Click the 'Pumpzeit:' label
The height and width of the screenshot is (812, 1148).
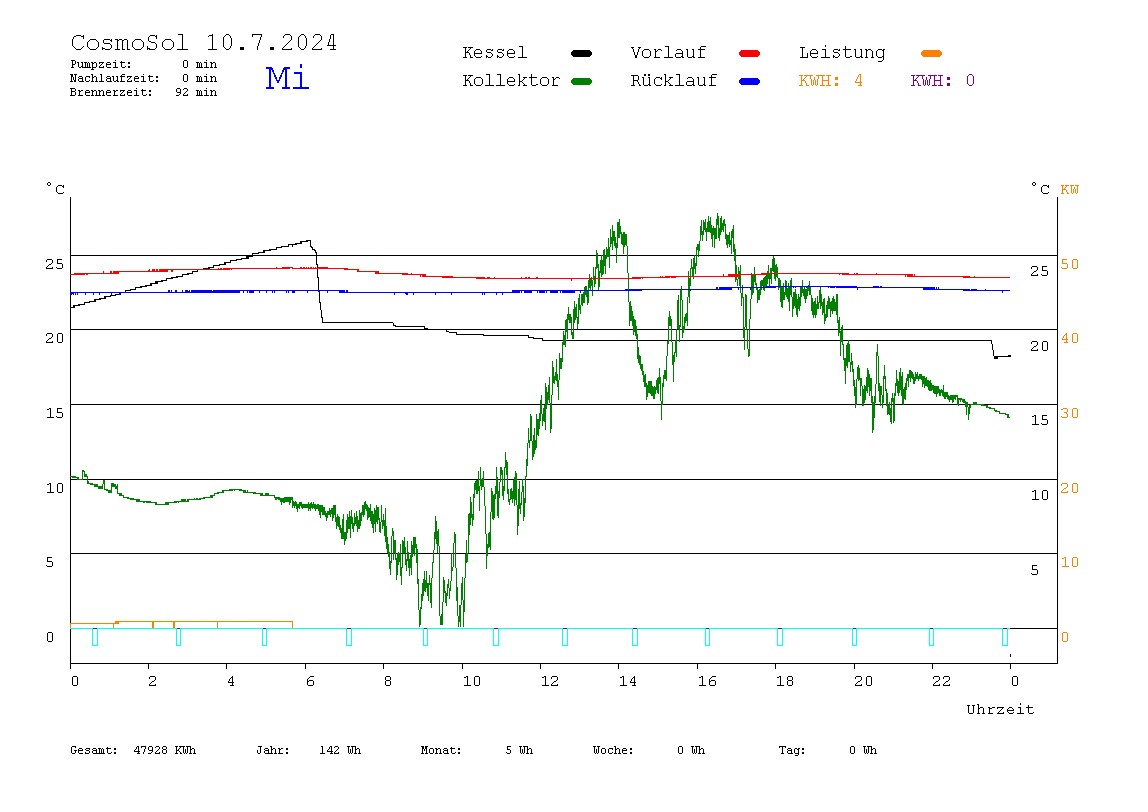[101, 64]
